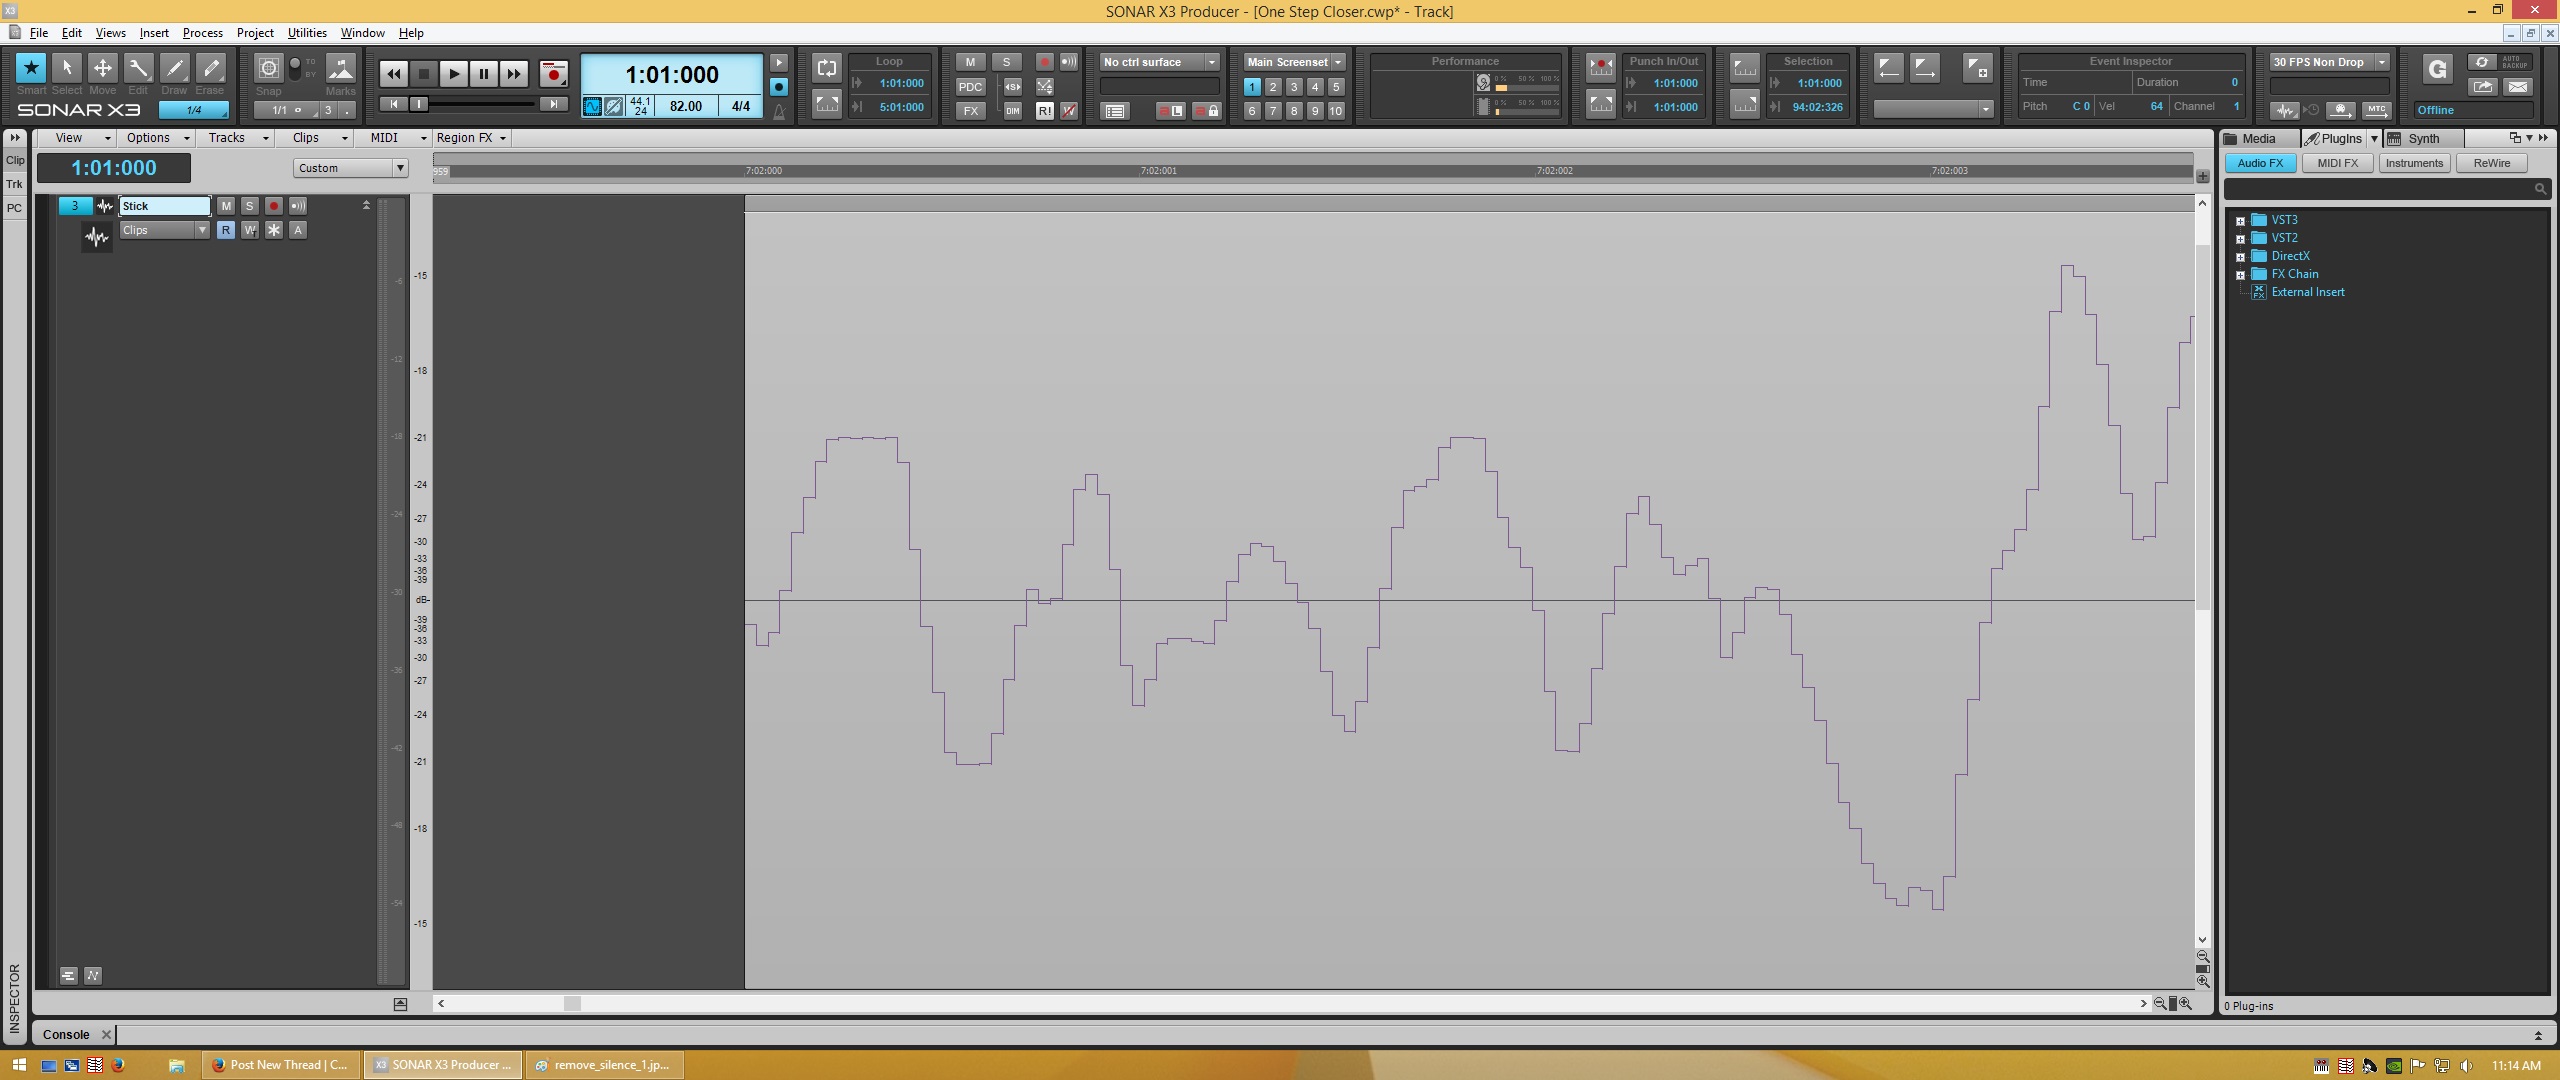Screen dimensions: 2560x1080
Task: Click the MIDI FX button
Action: pyautogui.click(x=2337, y=163)
